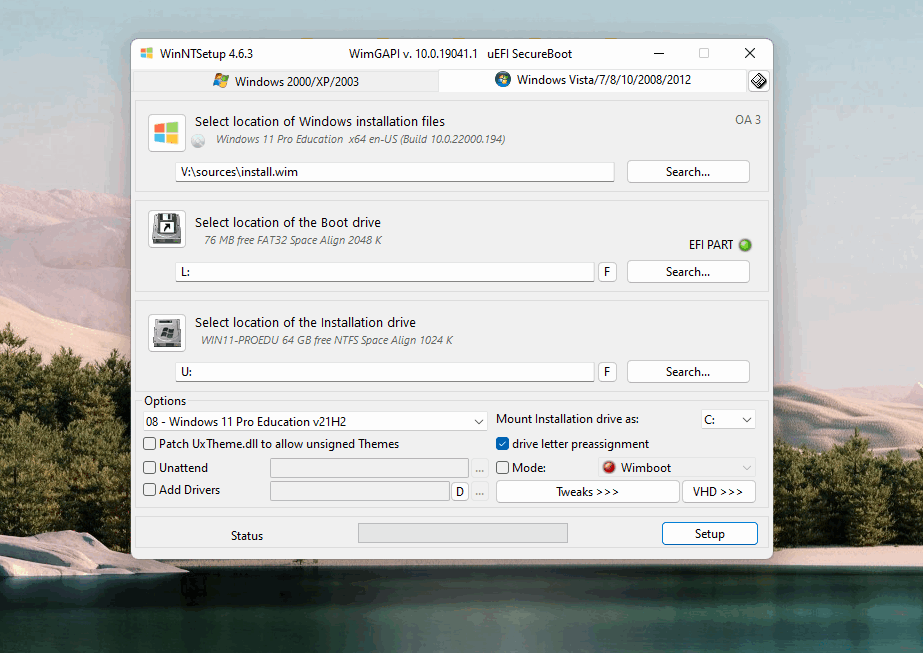Open the Windows edition dropdown
The image size is (923, 653).
(x=315, y=422)
